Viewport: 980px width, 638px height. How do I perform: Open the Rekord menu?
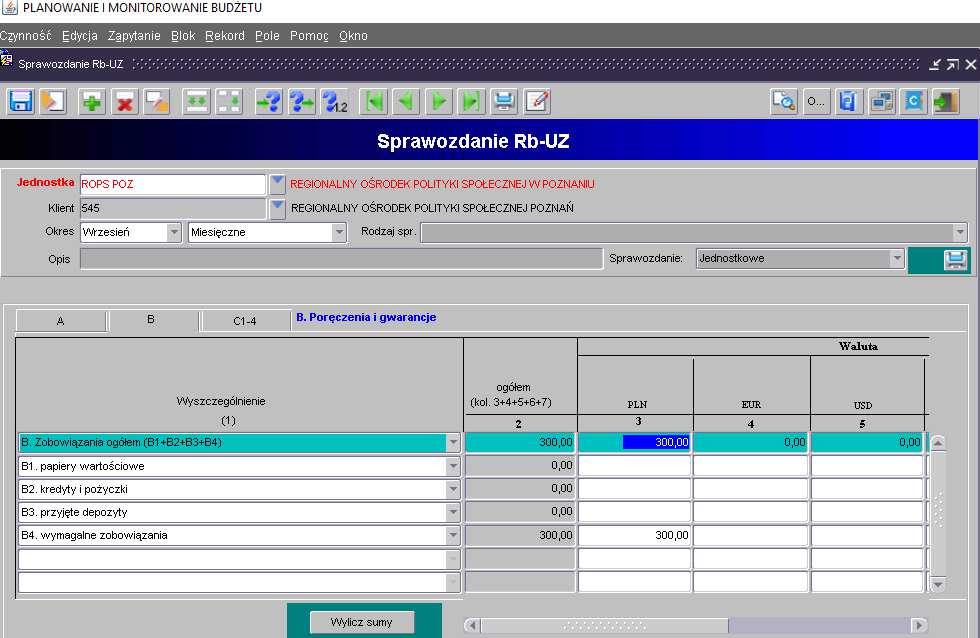point(225,36)
